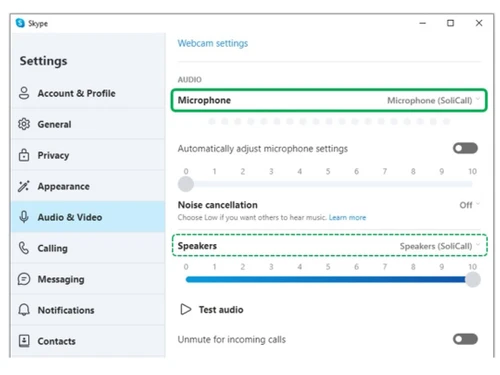
Task: Click Learn more about noise cancellation
Action: 347,218
